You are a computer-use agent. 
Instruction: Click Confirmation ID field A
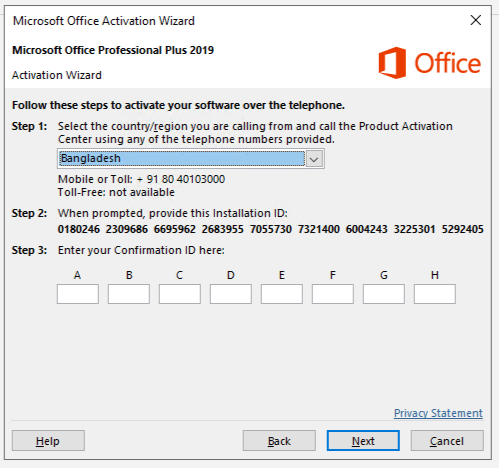point(78,294)
